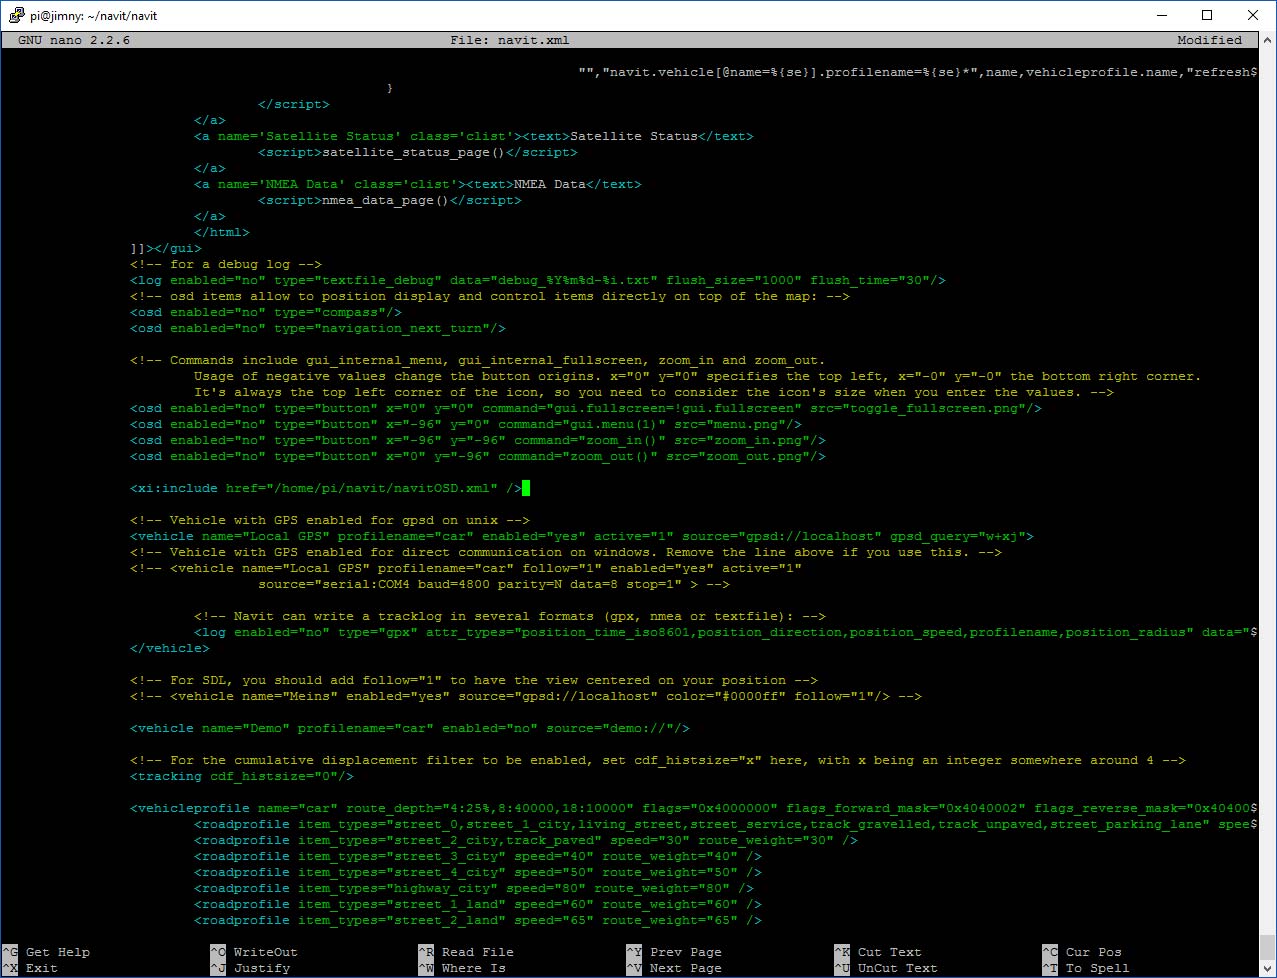Click the terminal vertical scrollbar thumb
The height and width of the screenshot is (978, 1277).
point(1268,945)
